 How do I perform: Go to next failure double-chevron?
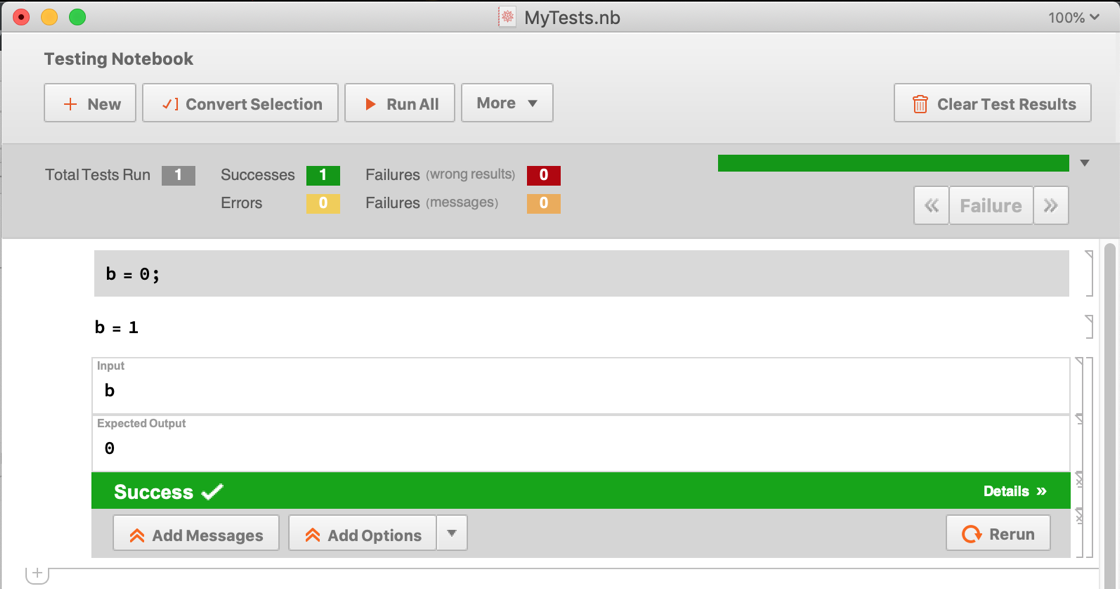[x=1051, y=206]
